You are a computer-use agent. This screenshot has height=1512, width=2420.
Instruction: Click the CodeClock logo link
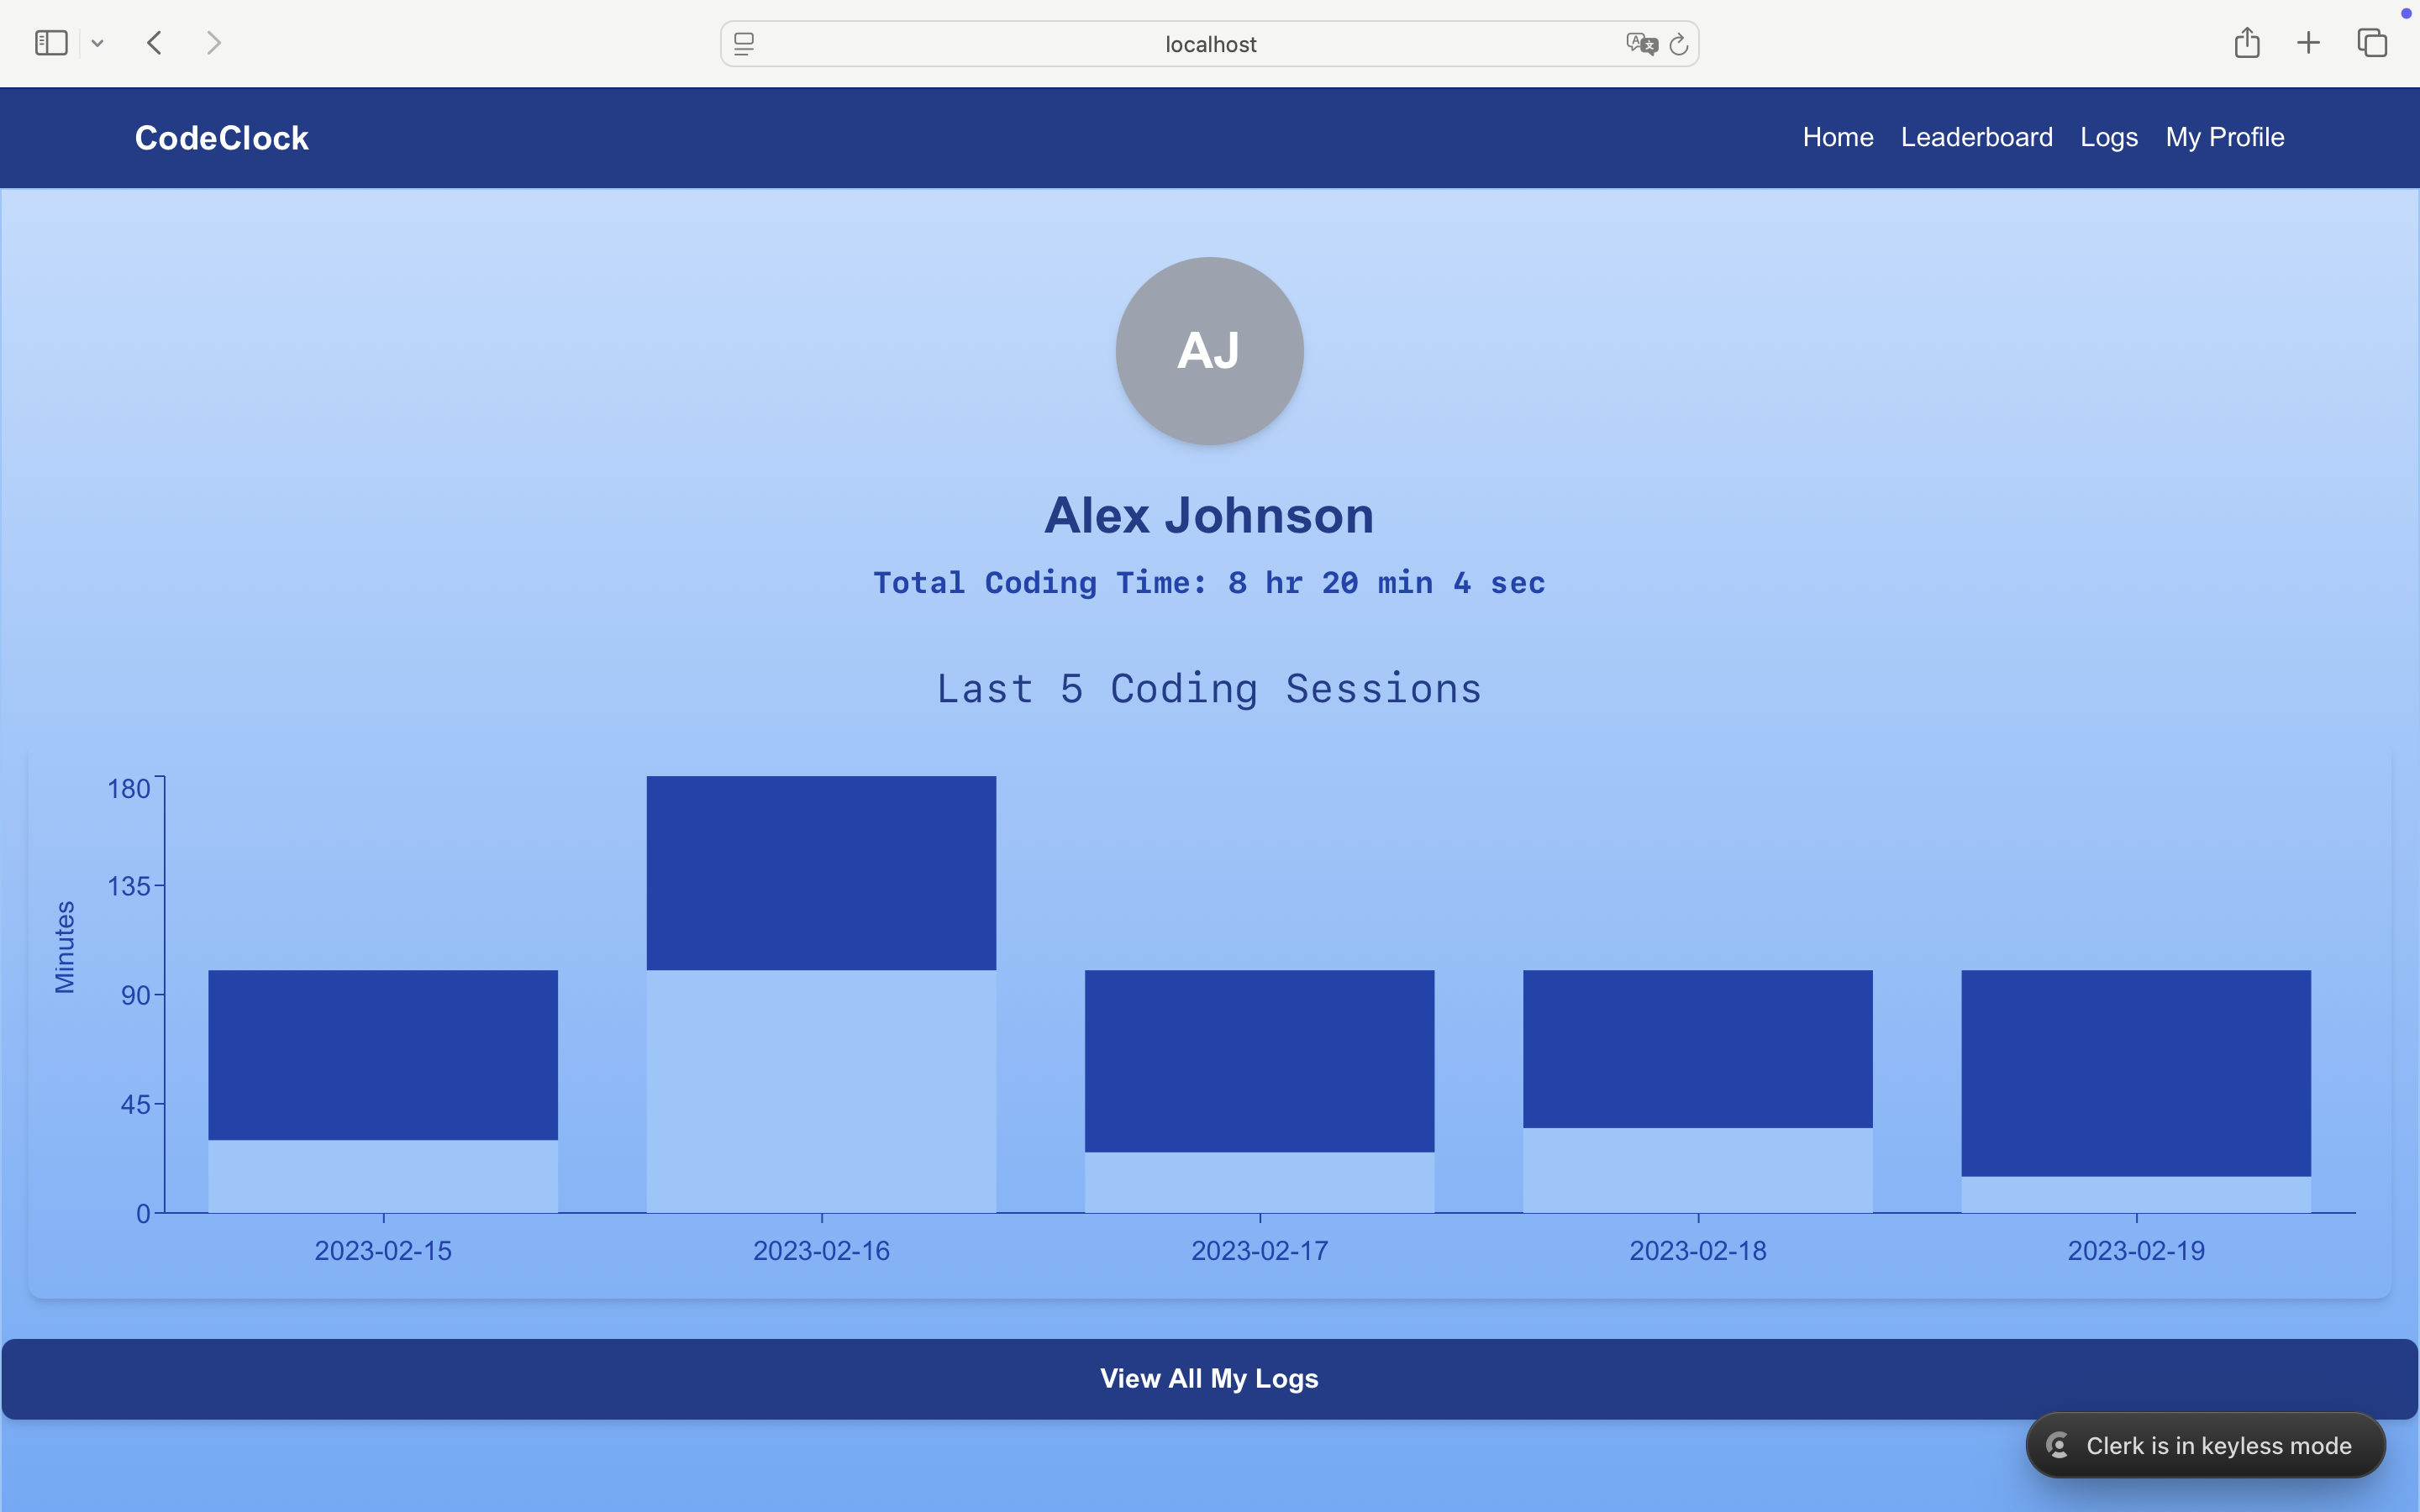coord(222,138)
